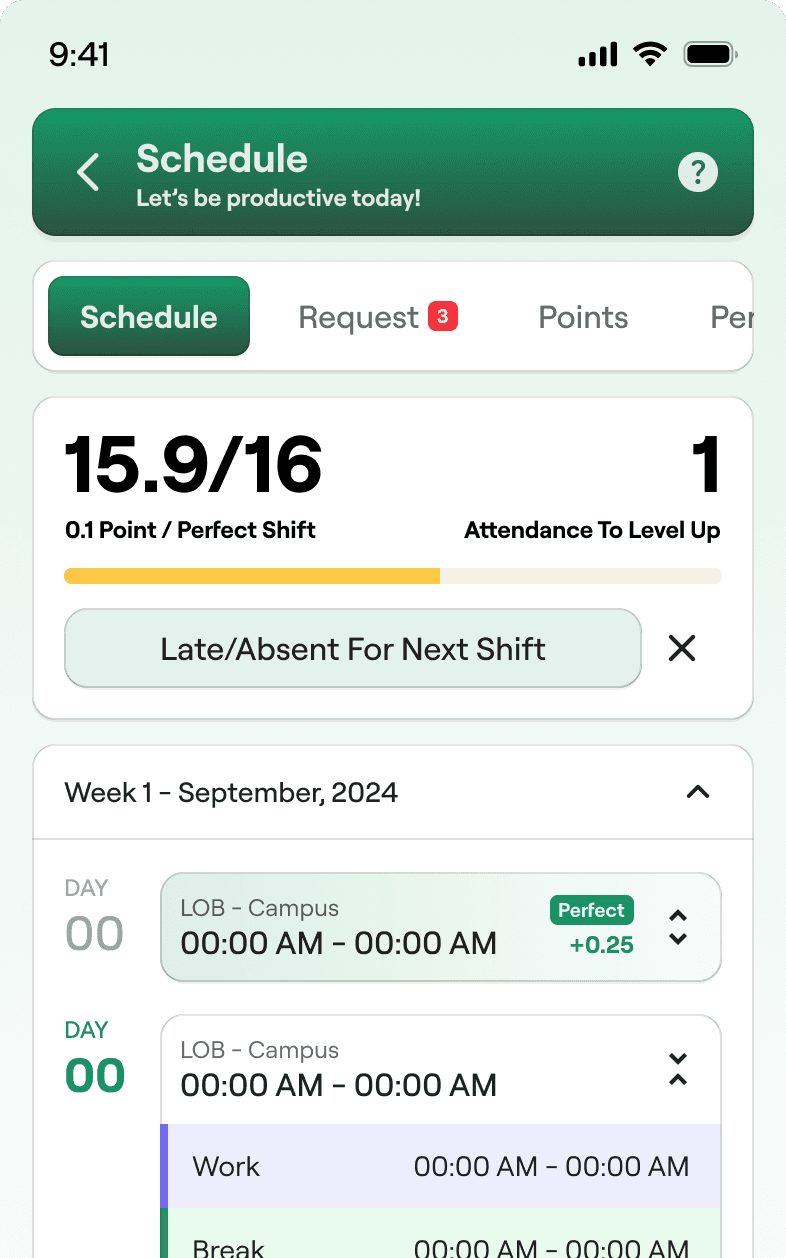This screenshot has height=1258, width=786.
Task: Tap the cellular signal bars icon
Action: 598,55
